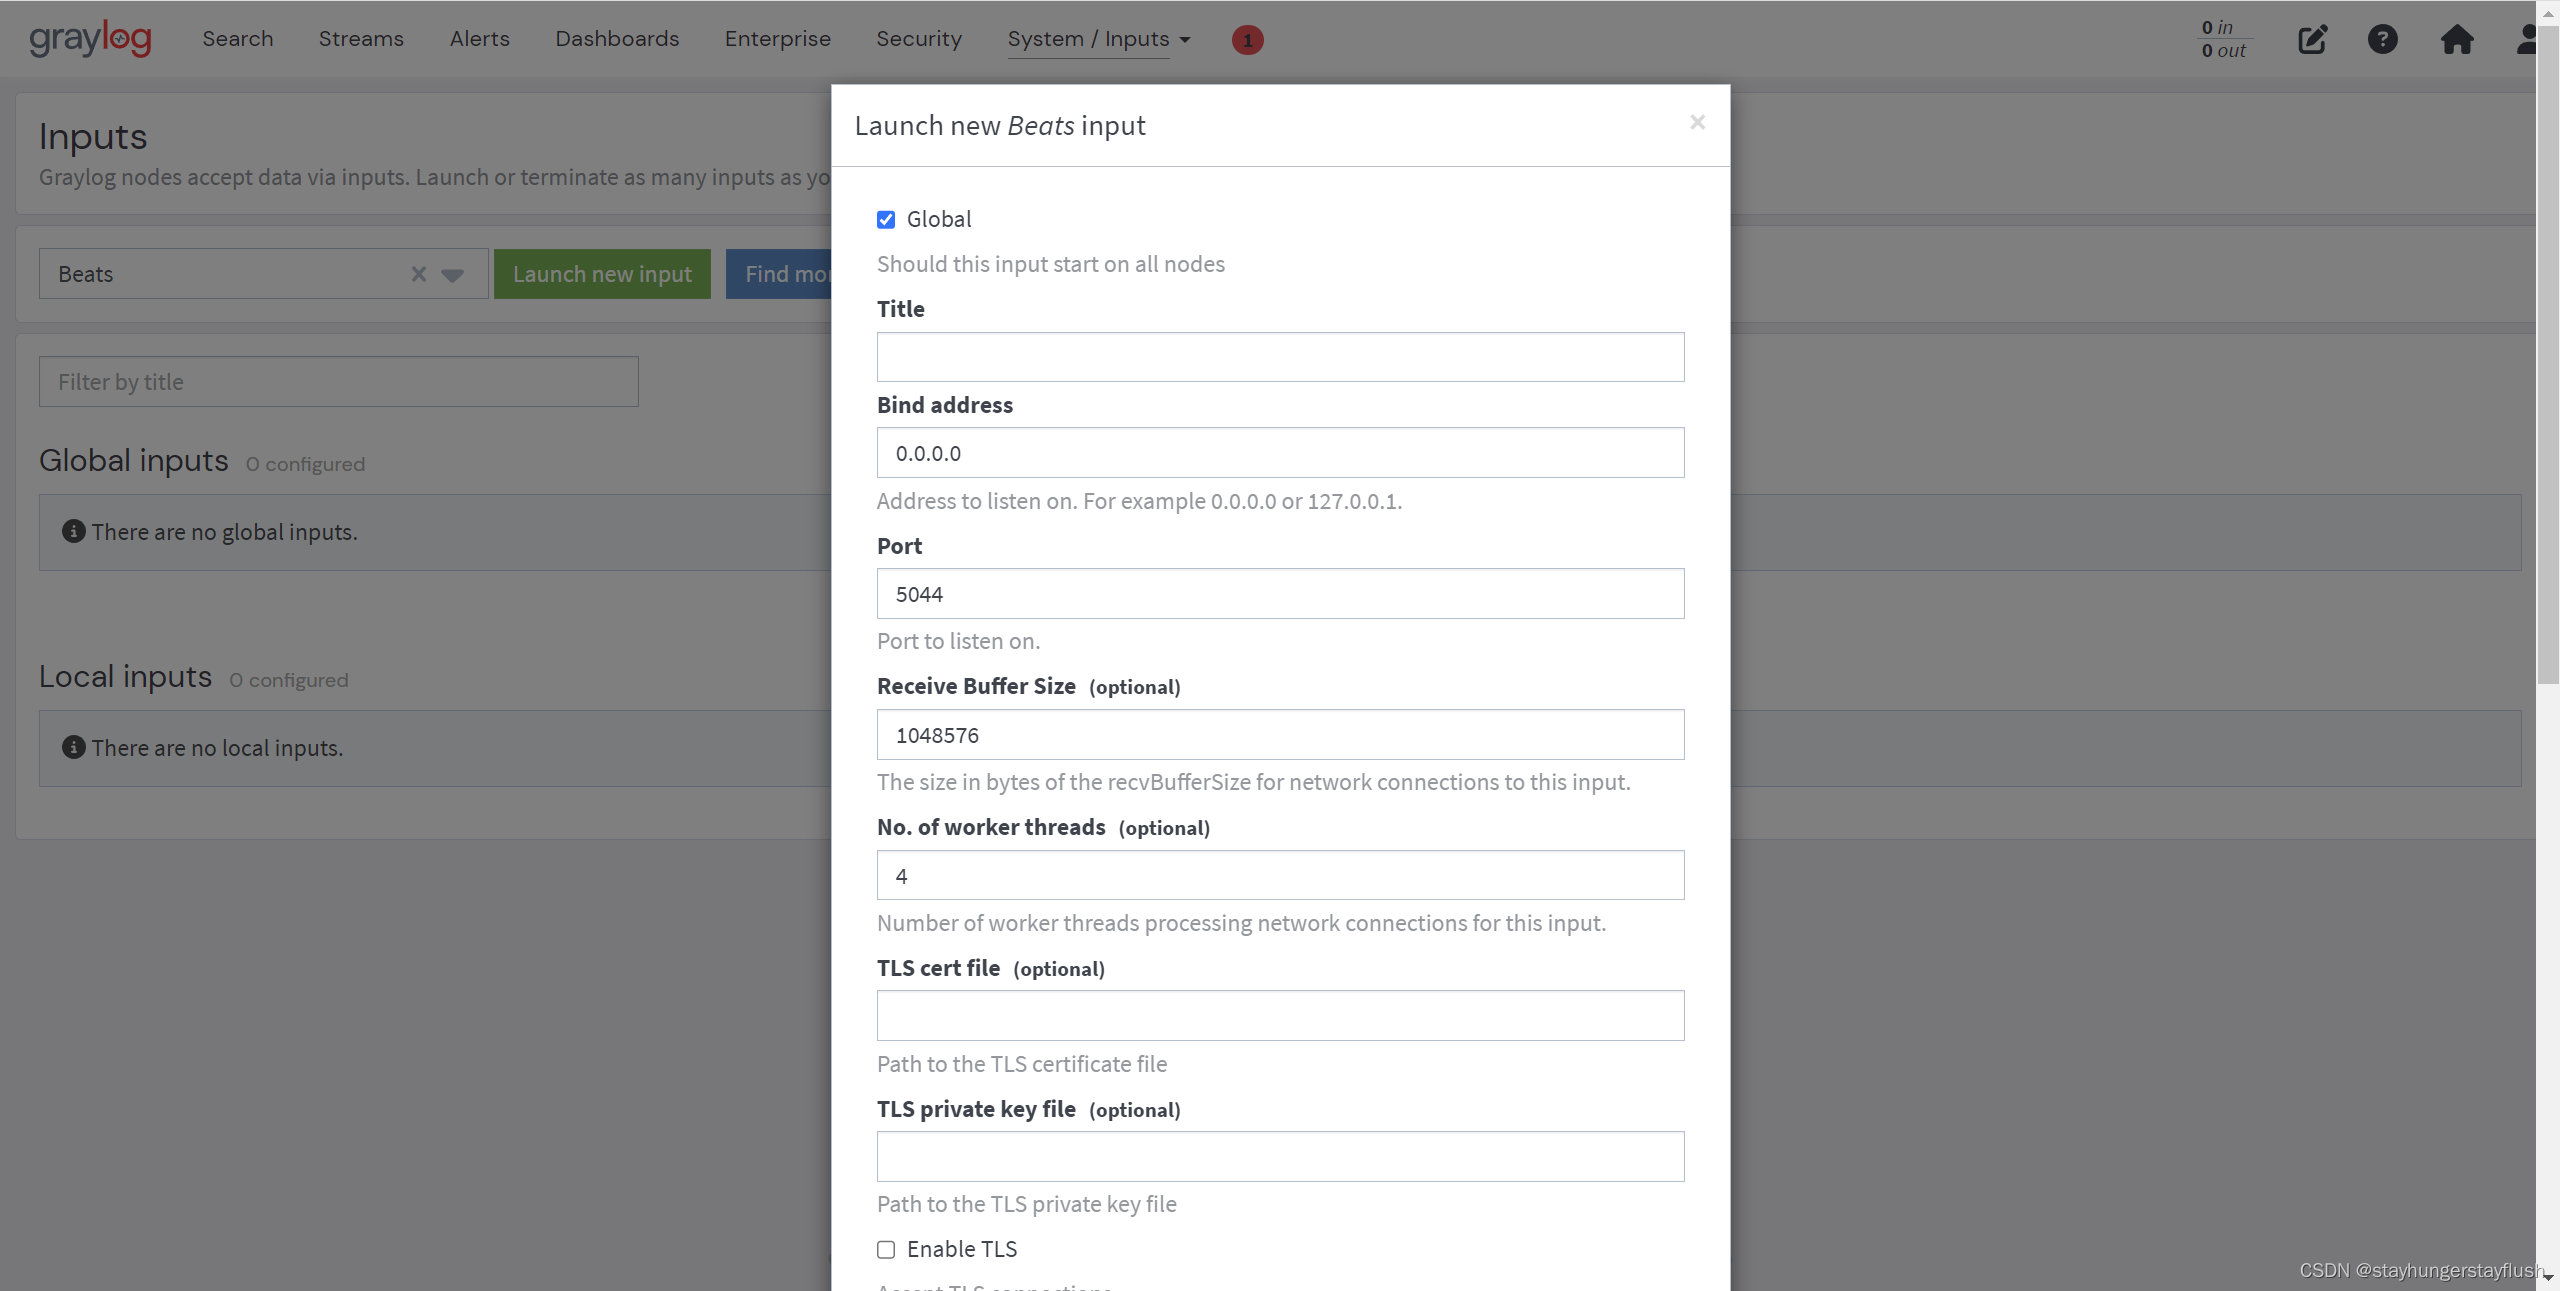Open the user profile icon
2560x1291 pixels.
pyautogui.click(x=2527, y=40)
